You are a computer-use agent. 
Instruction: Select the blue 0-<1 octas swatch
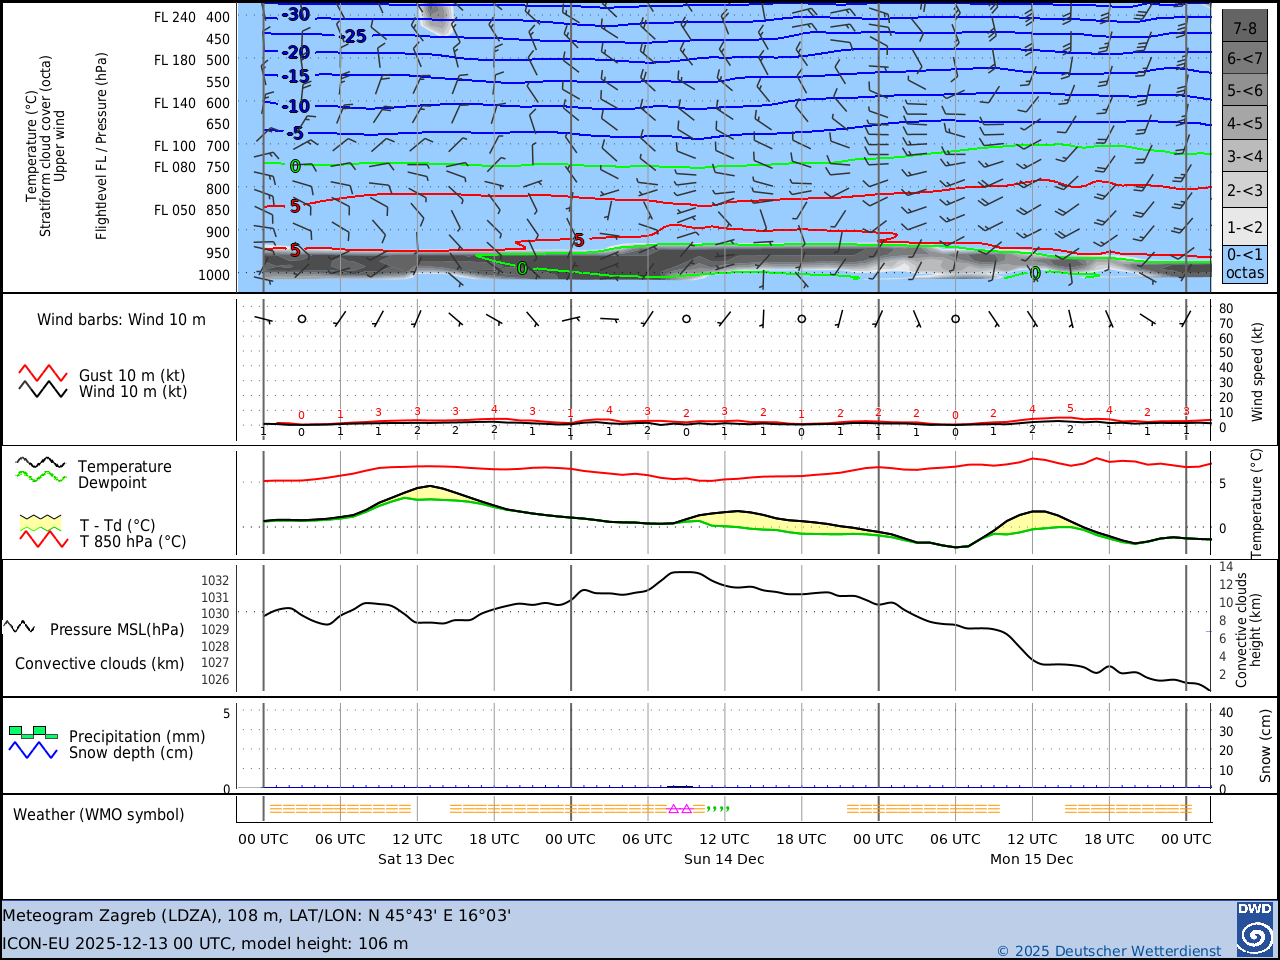coord(1245,264)
